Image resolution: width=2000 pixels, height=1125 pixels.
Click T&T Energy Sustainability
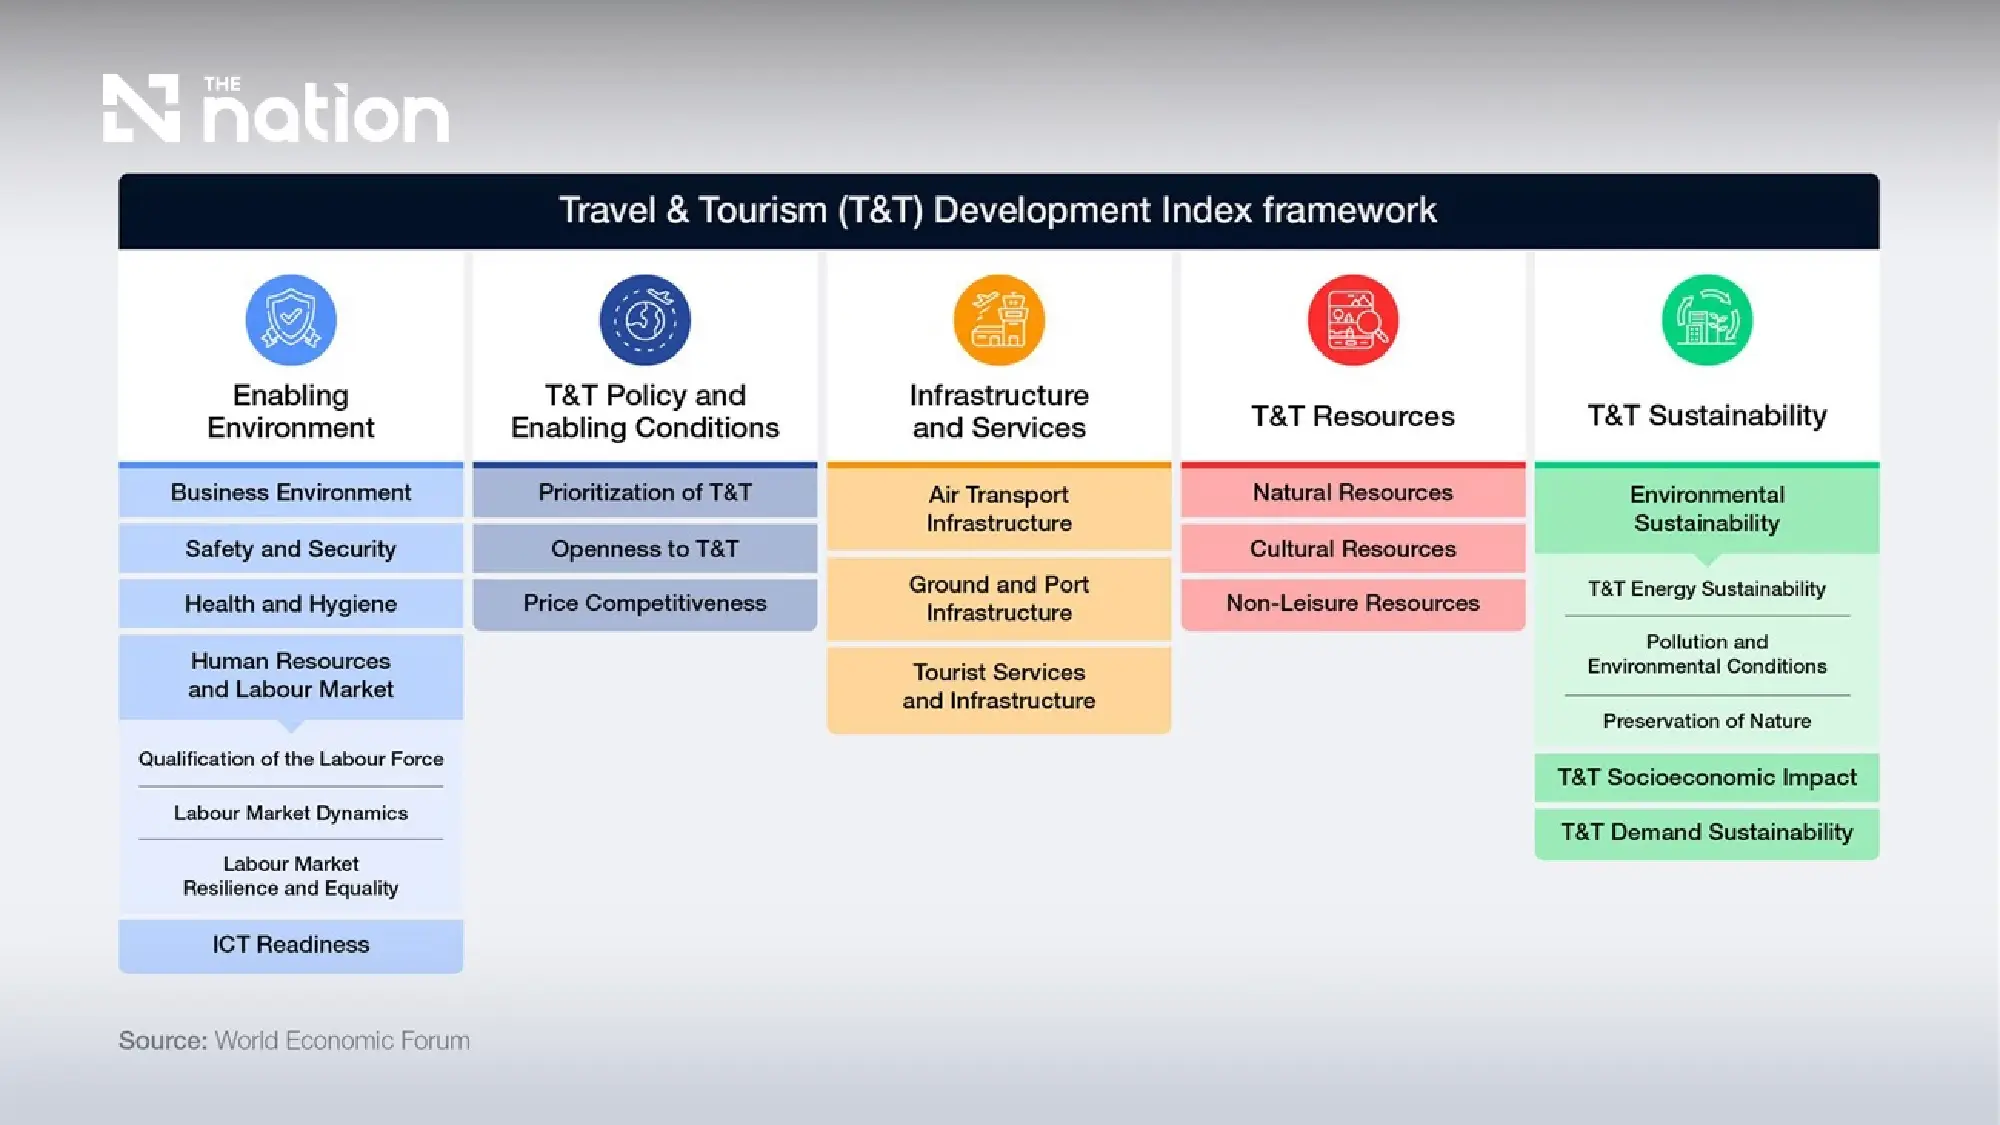pyautogui.click(x=1707, y=589)
